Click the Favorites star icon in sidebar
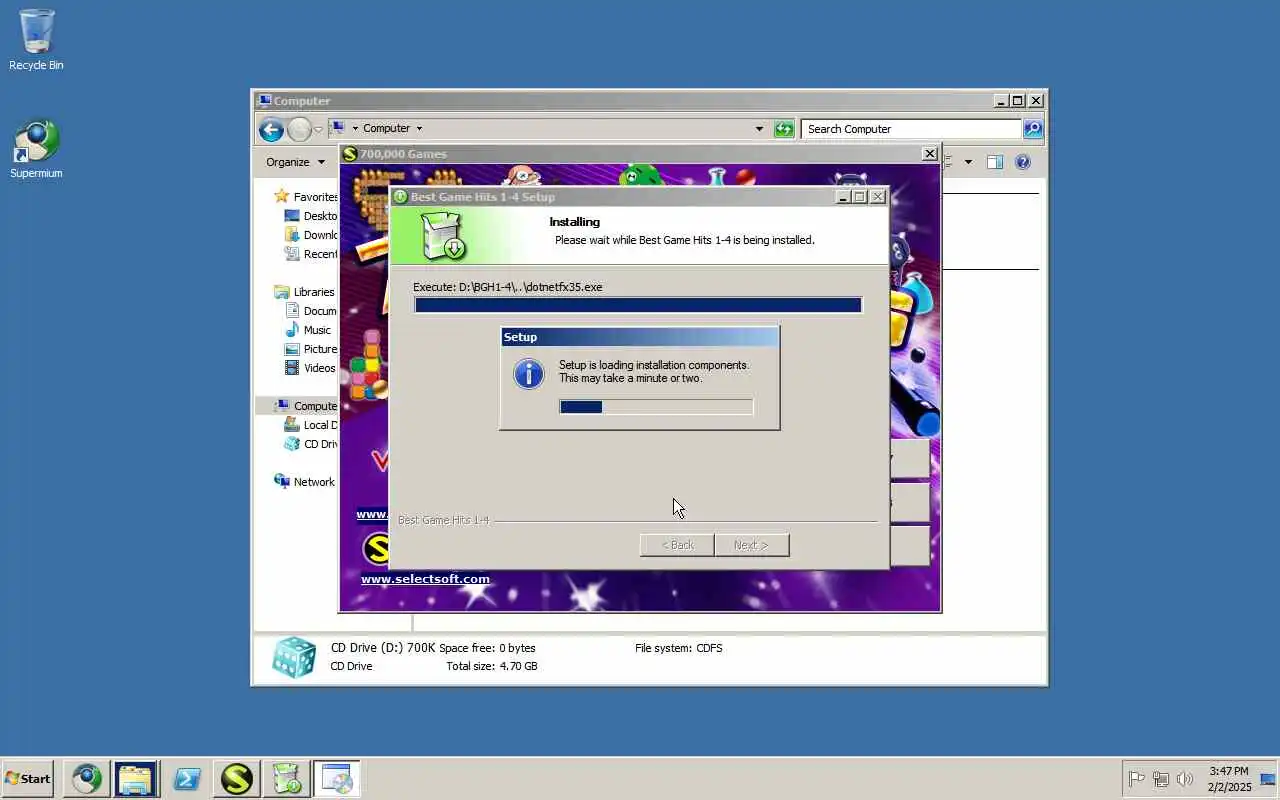Screen dimensions: 1280x800 282,197
